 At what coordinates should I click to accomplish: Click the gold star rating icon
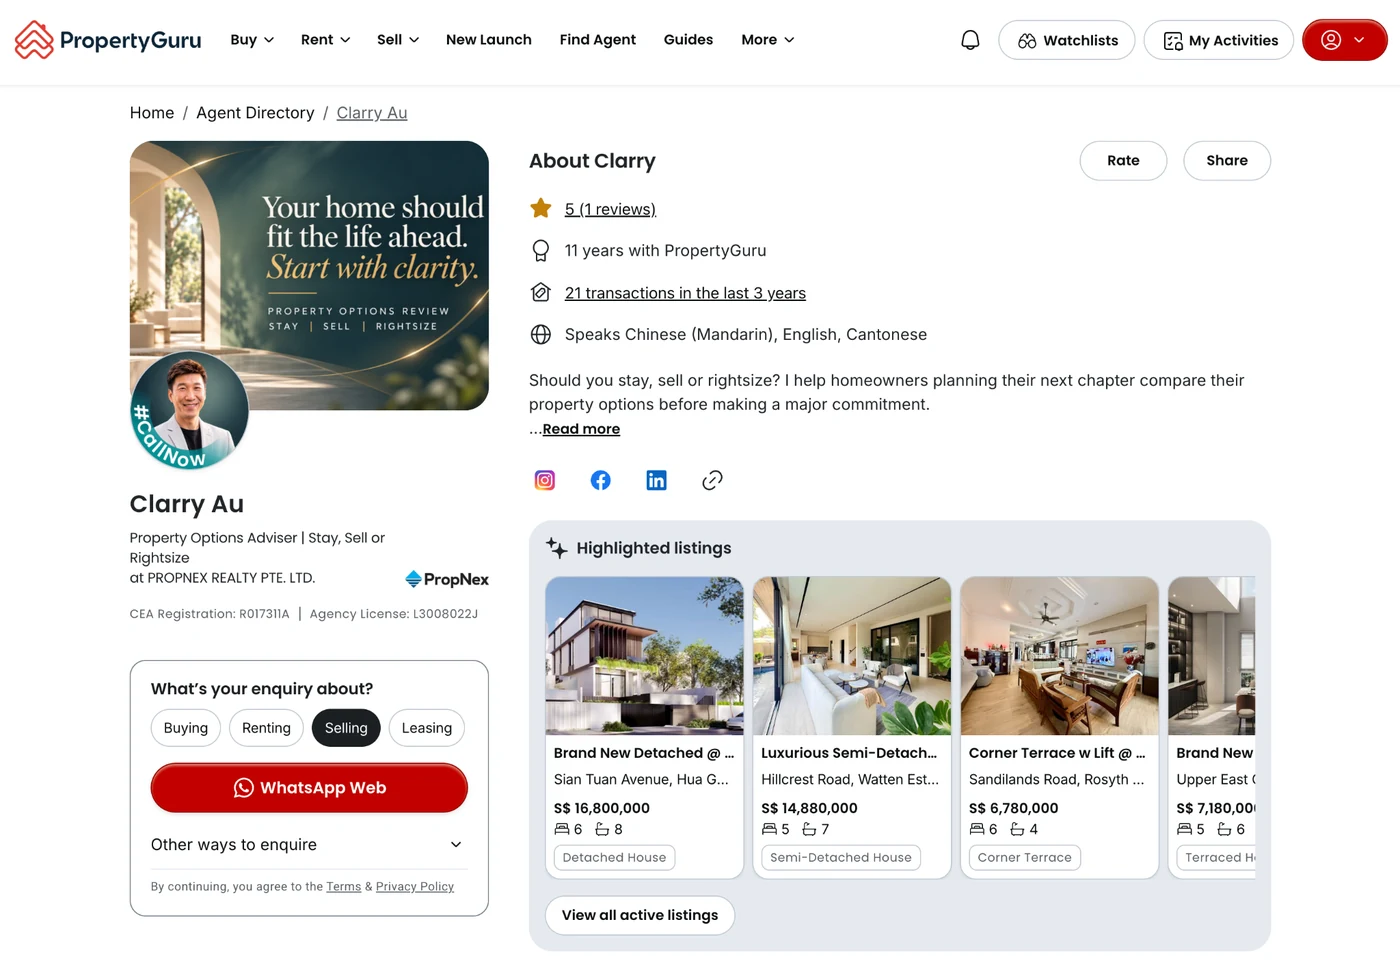541,208
